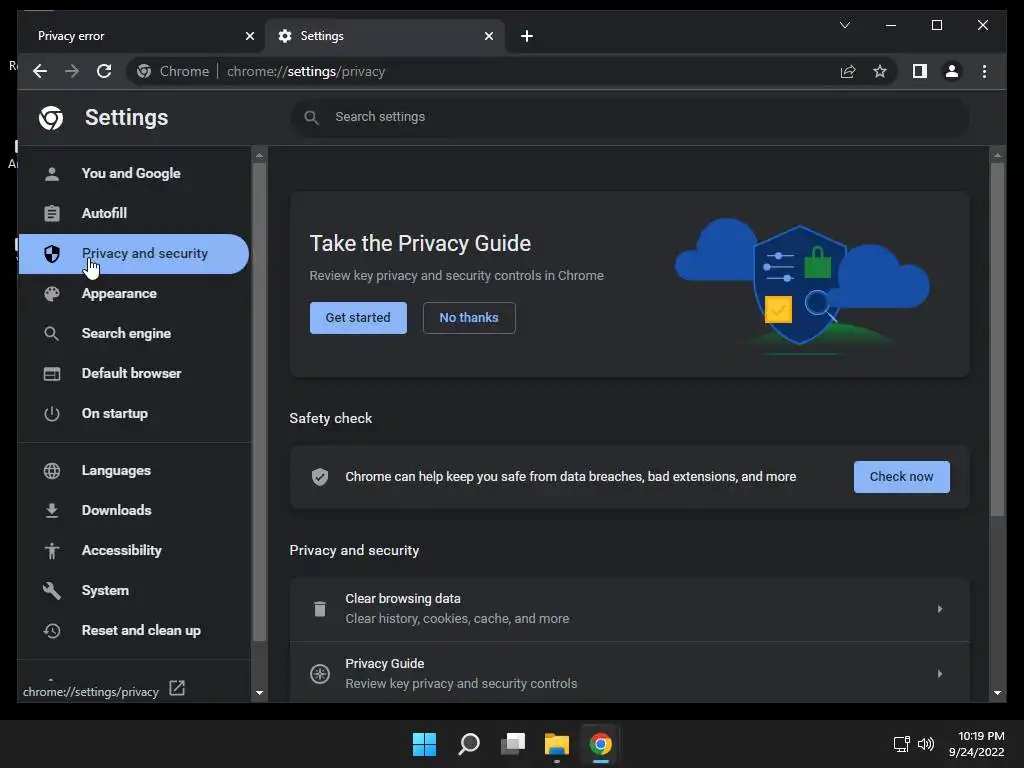Click the sidebar scrollbar down arrow

pos(259,693)
